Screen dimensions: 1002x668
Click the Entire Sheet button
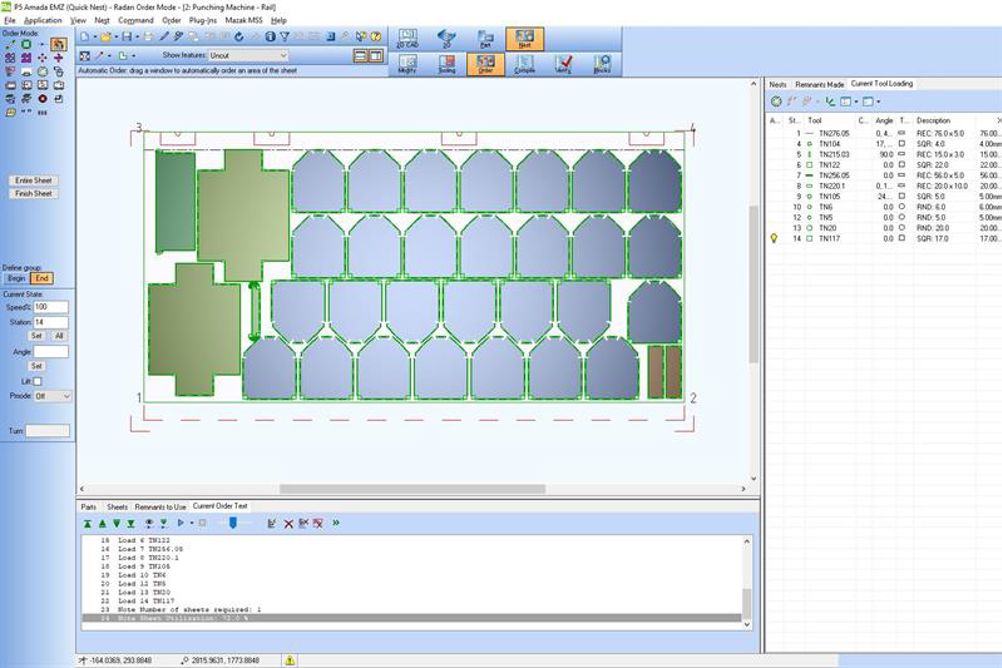pyautogui.click(x=33, y=181)
